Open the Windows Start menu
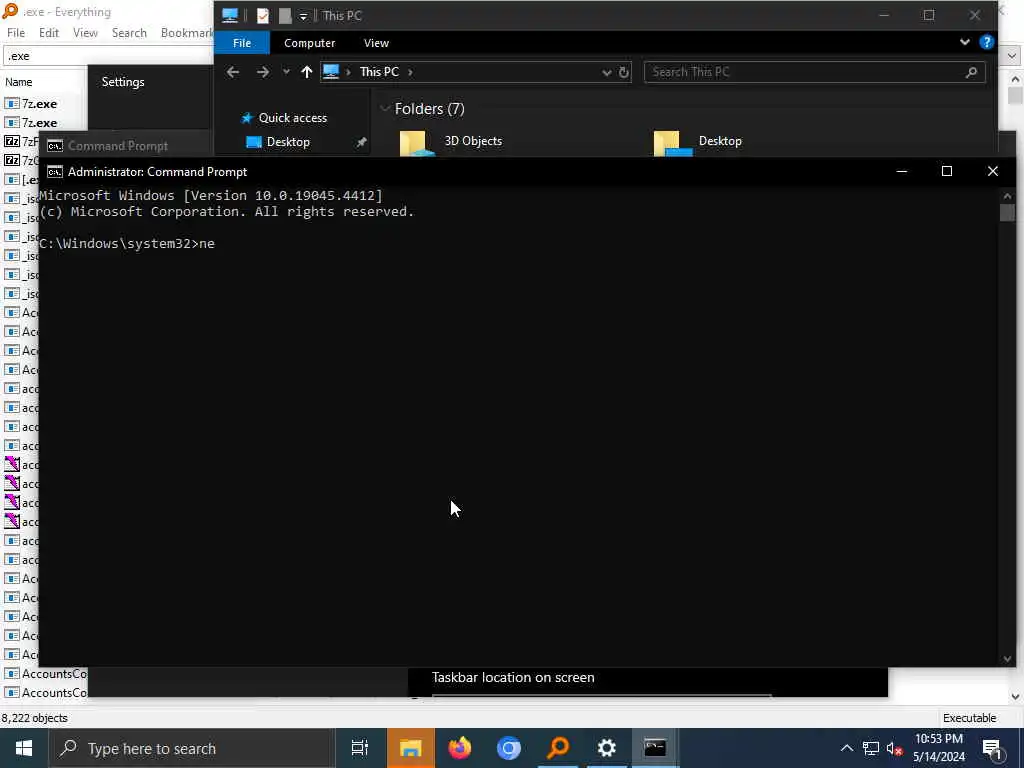The width and height of the screenshot is (1024, 768). [x=24, y=748]
